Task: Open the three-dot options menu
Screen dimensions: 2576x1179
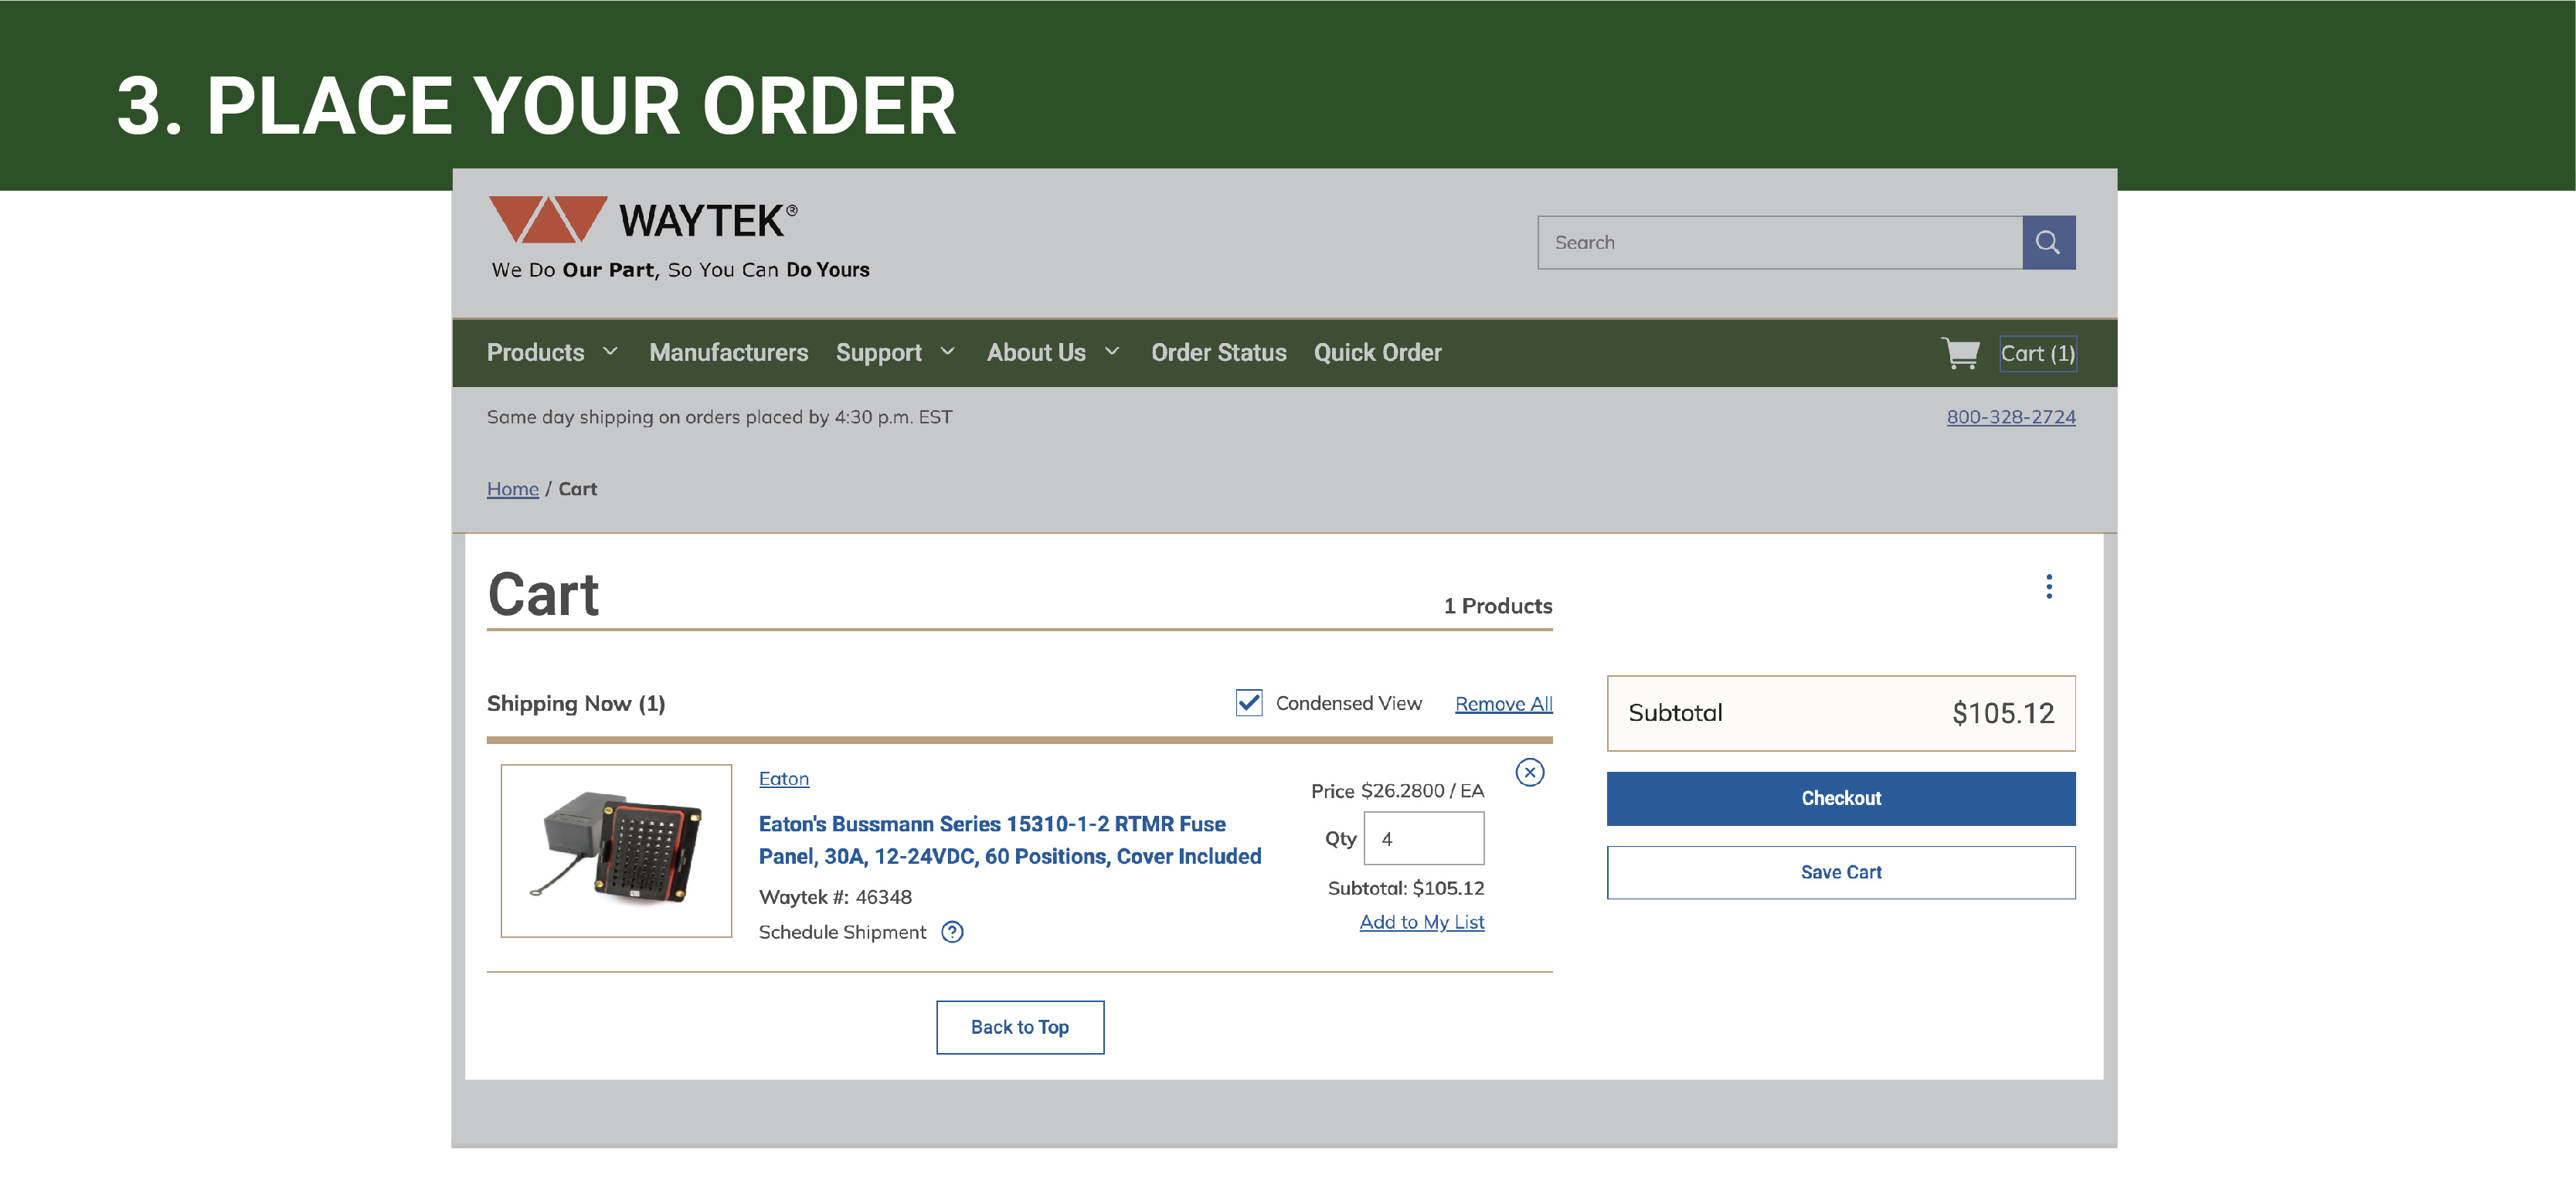Action: click(2048, 587)
